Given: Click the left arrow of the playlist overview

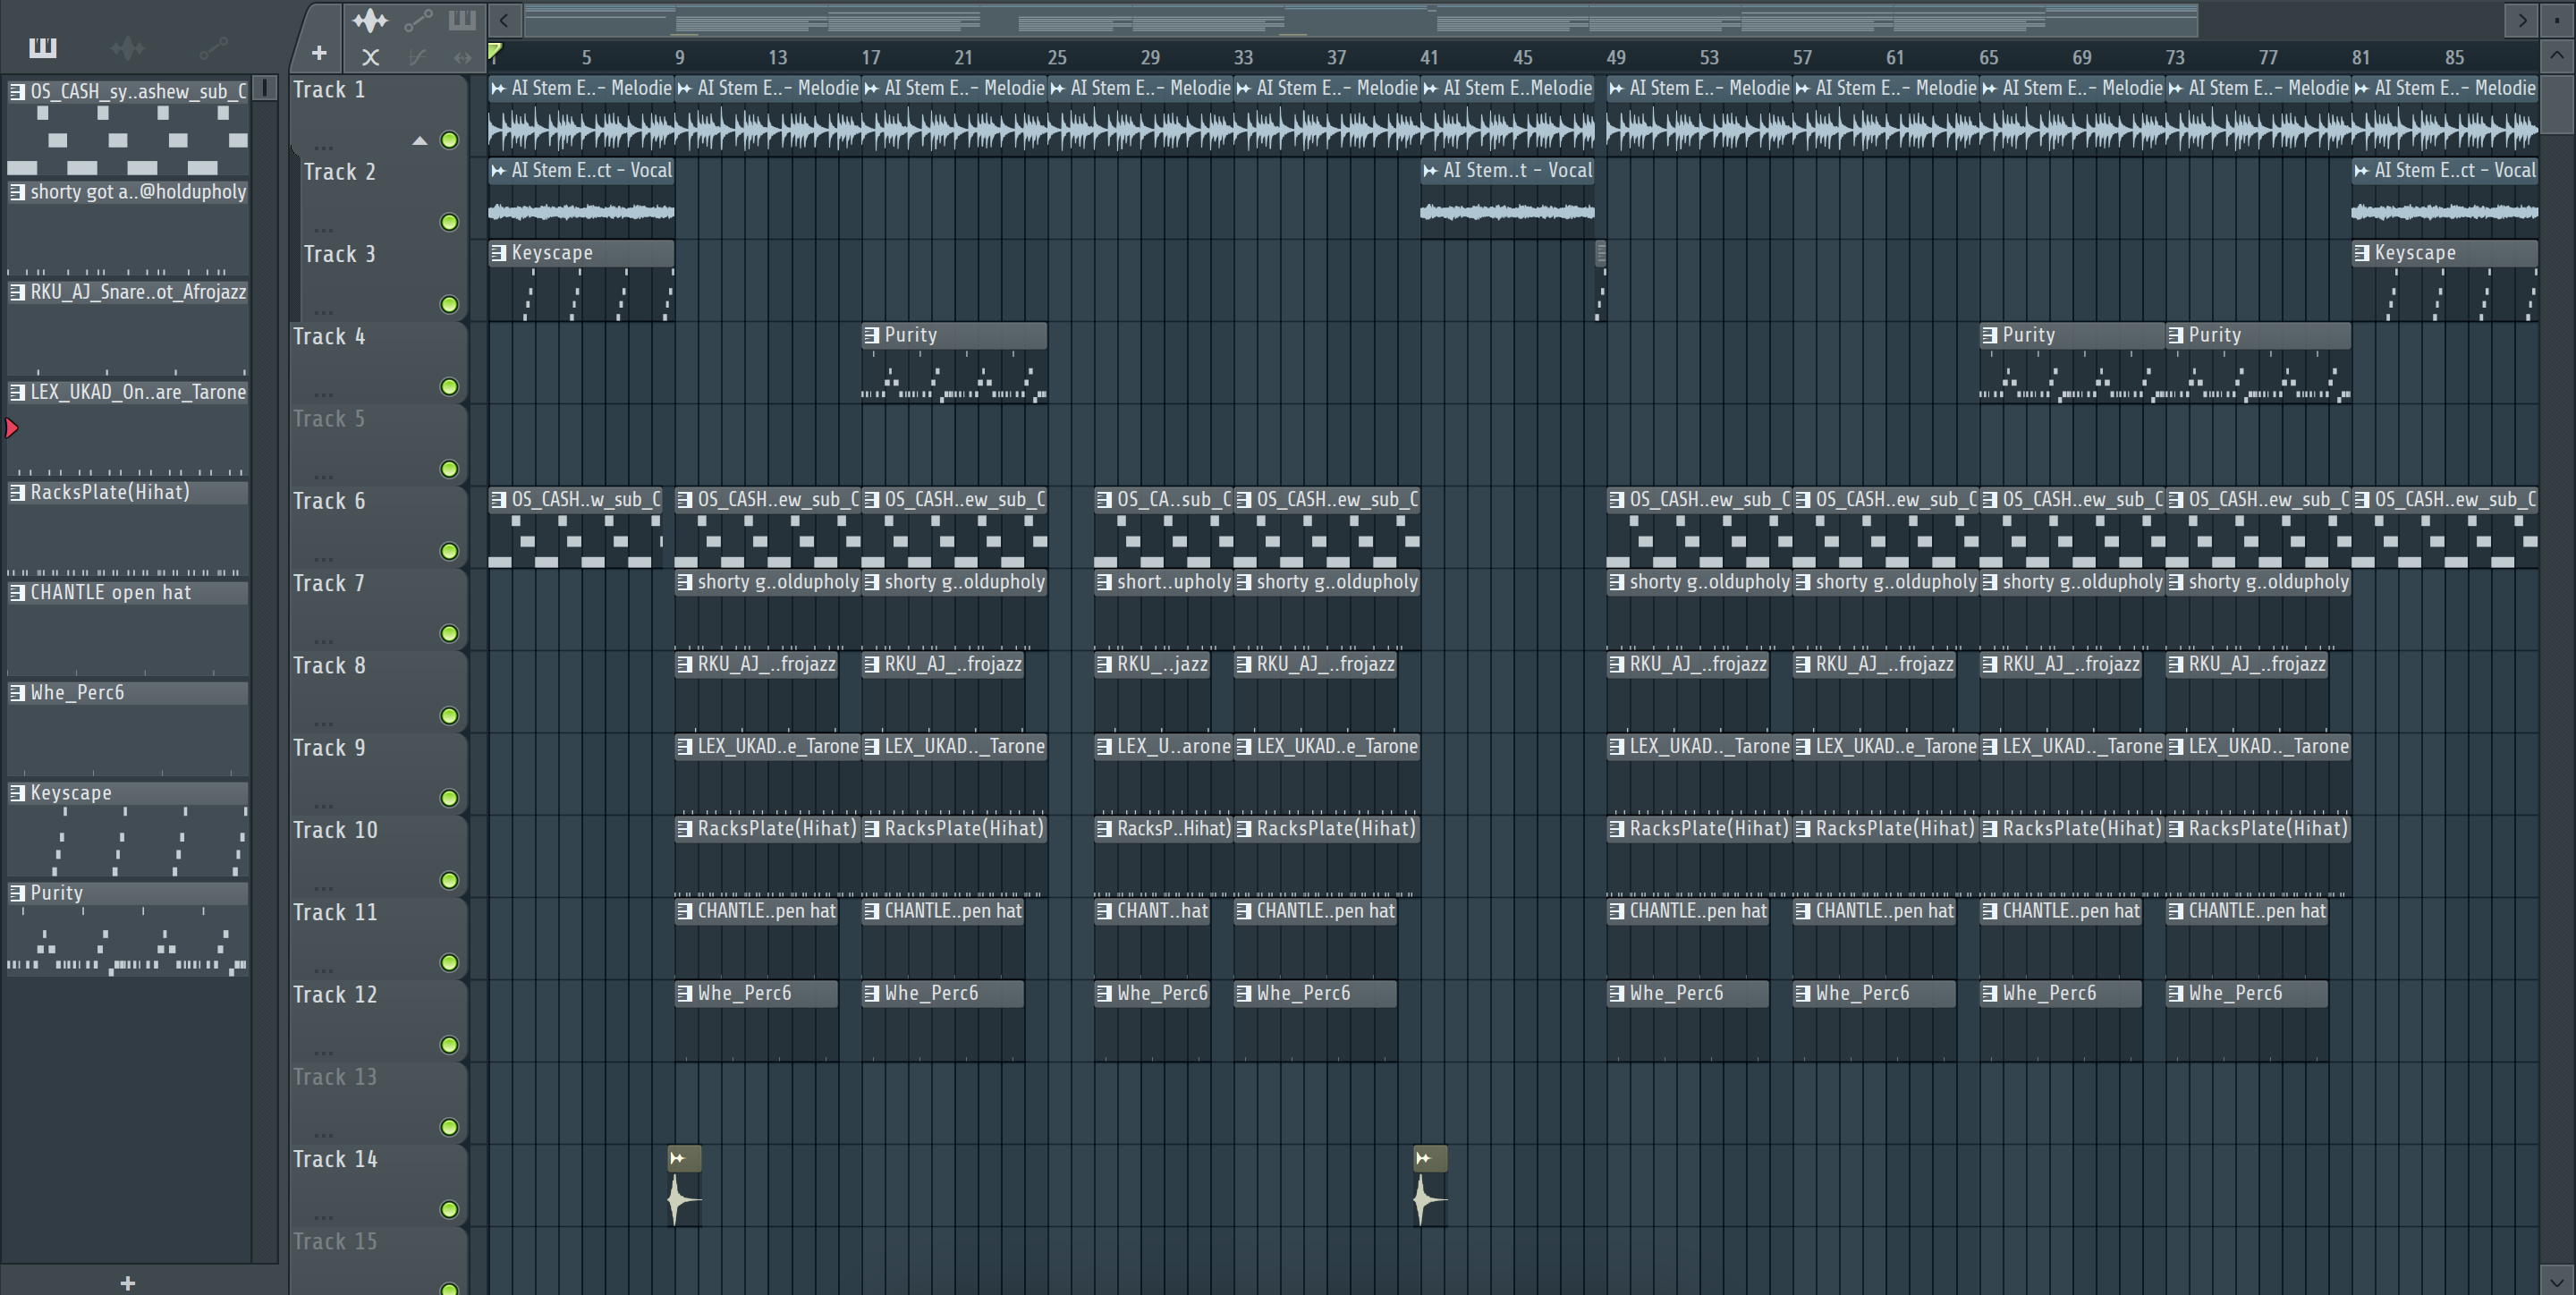Looking at the screenshot, I should (505, 19).
